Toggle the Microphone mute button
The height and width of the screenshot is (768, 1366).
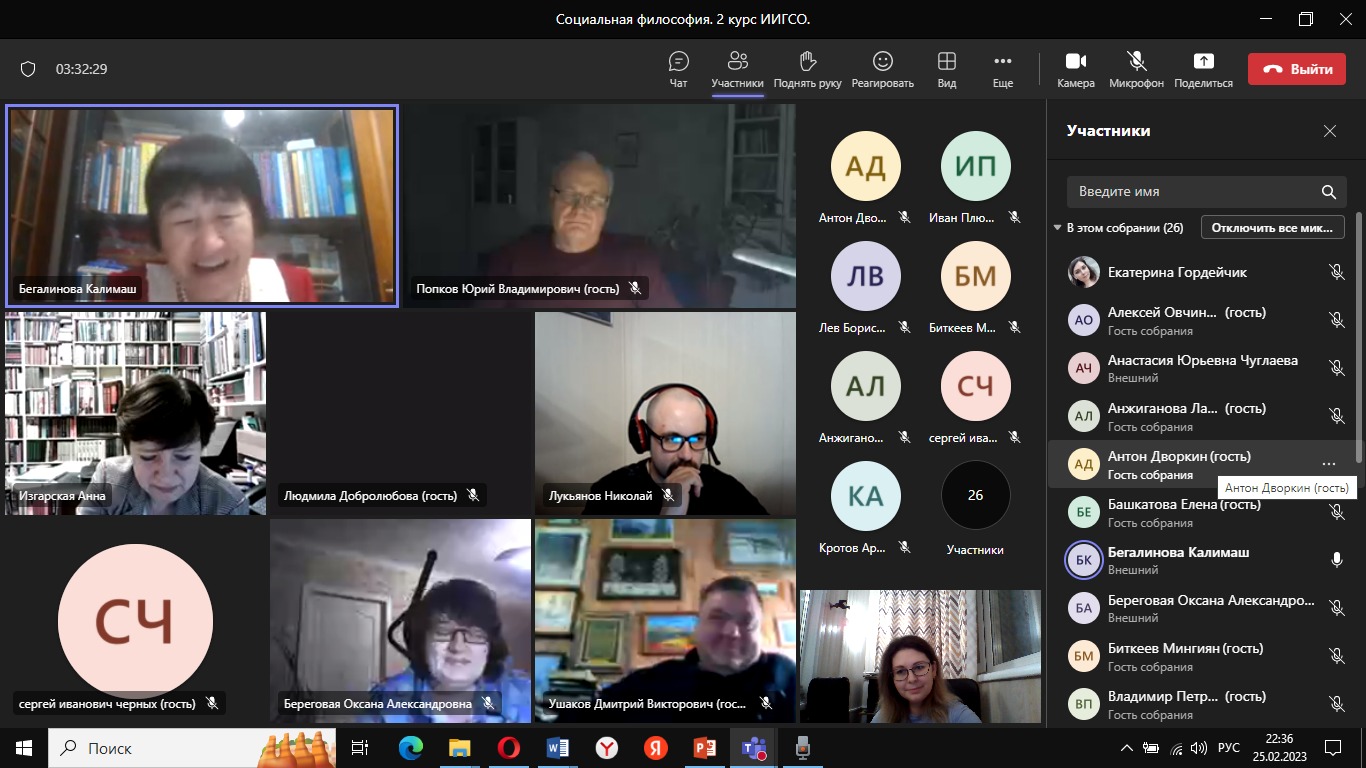[x=1136, y=62]
